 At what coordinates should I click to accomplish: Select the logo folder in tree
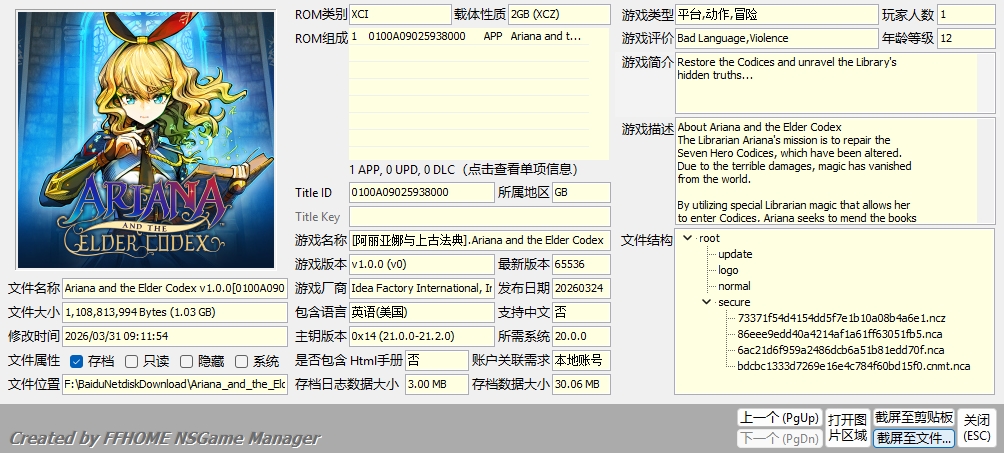[728, 270]
